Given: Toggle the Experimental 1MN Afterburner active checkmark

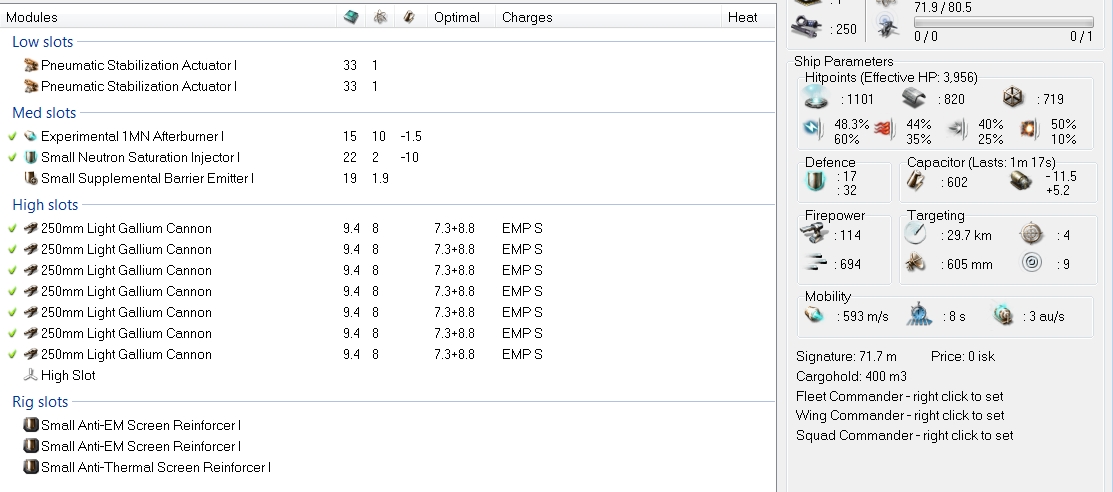Looking at the screenshot, I should (x=12, y=136).
